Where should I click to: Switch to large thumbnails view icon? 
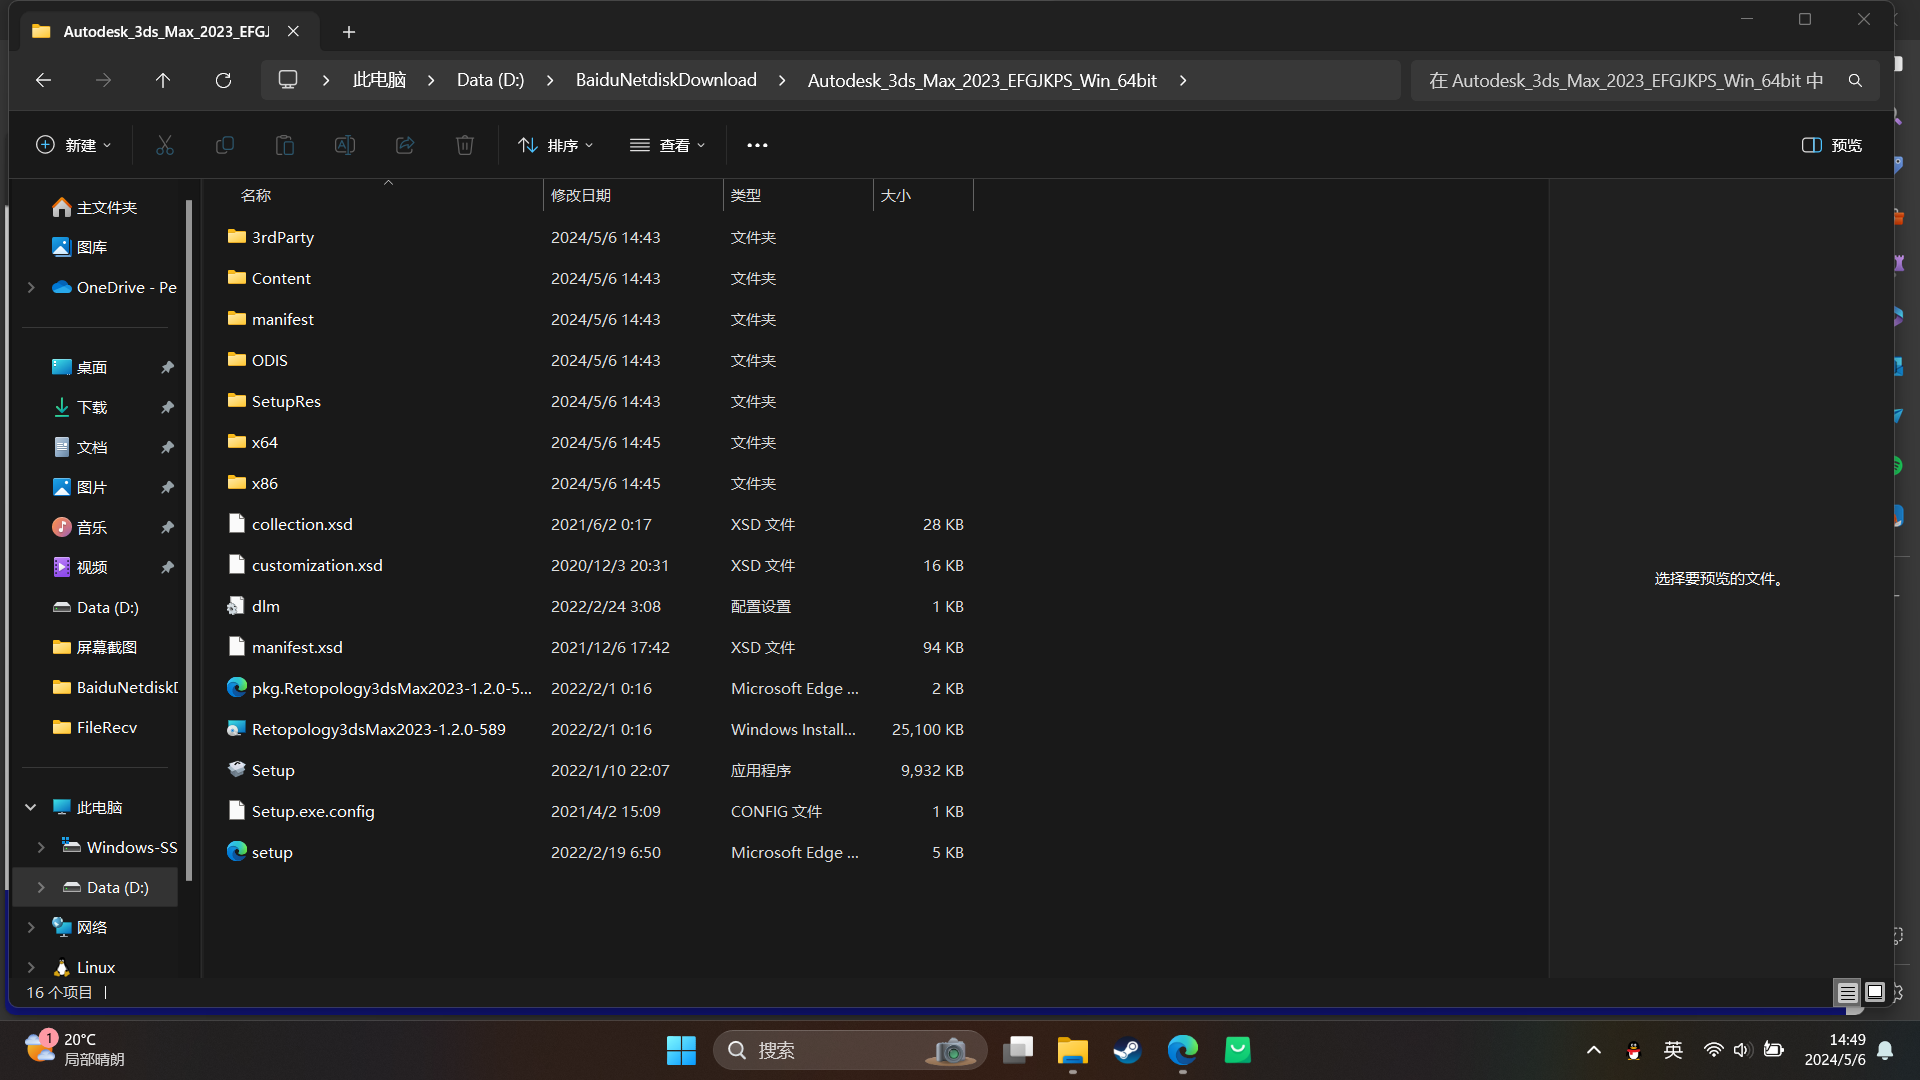coord(1875,992)
